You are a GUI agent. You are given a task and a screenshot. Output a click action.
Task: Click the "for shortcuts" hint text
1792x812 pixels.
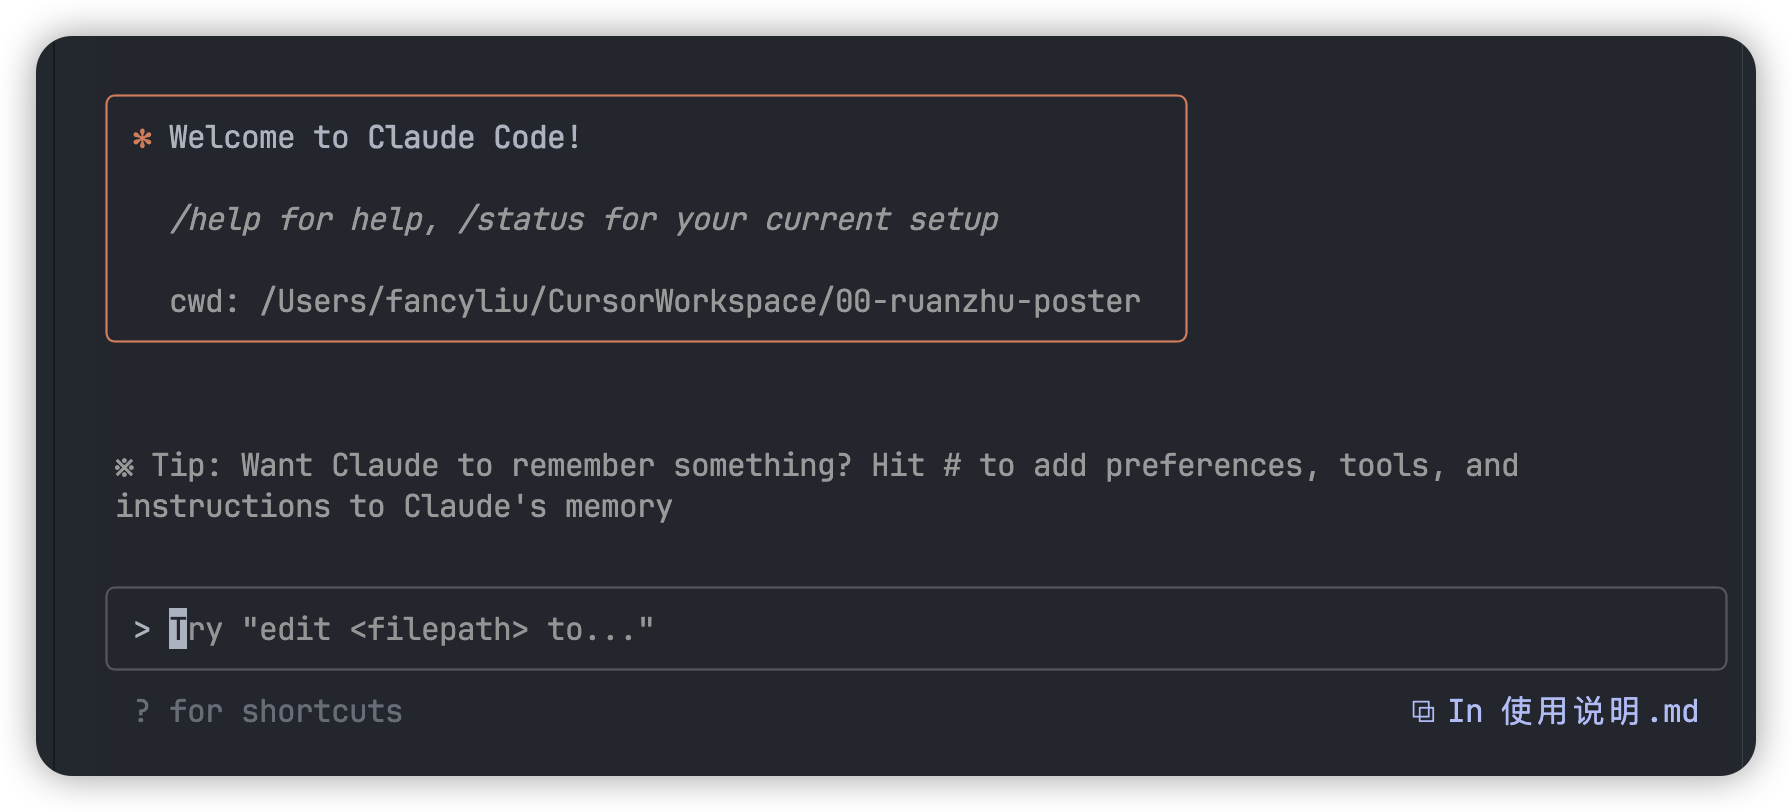point(286,711)
